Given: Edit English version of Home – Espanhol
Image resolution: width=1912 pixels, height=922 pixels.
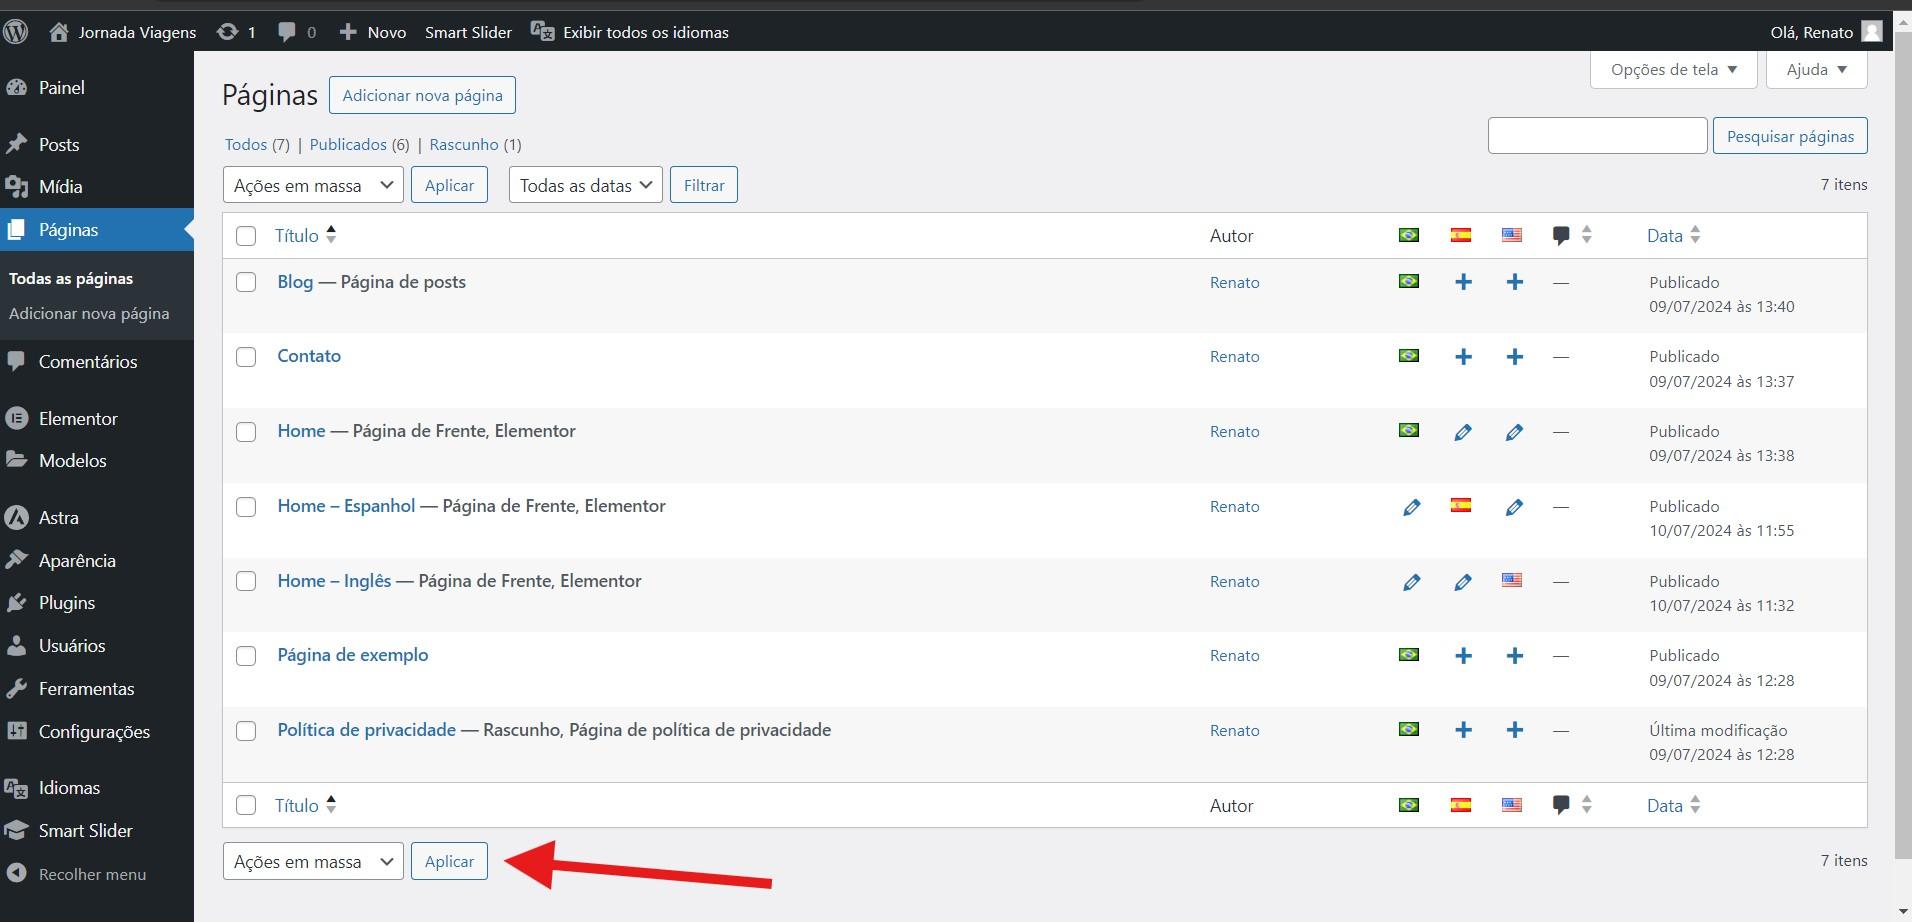Looking at the screenshot, I should click(1515, 507).
